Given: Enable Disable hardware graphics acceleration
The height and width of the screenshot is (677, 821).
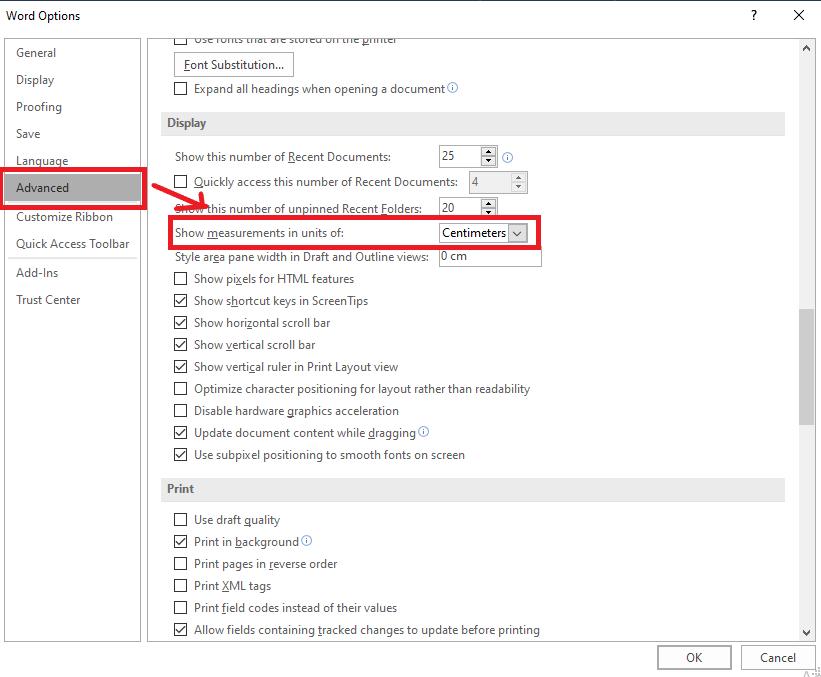Looking at the screenshot, I should coord(181,411).
